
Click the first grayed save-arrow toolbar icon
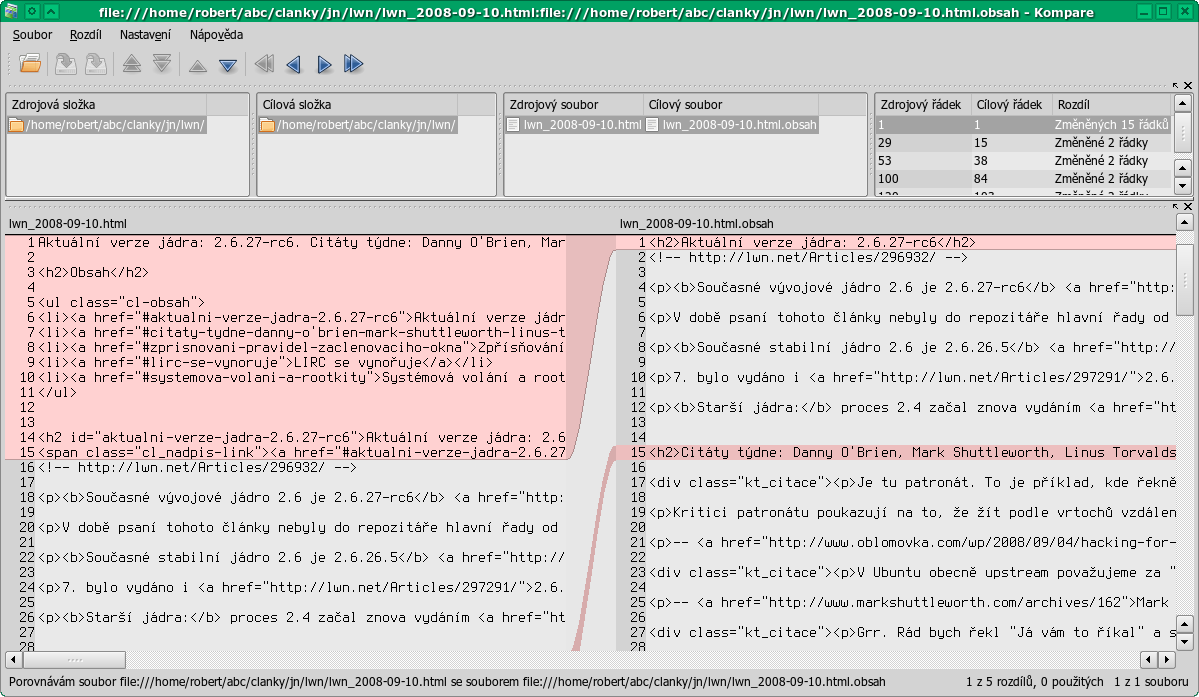tap(65, 64)
